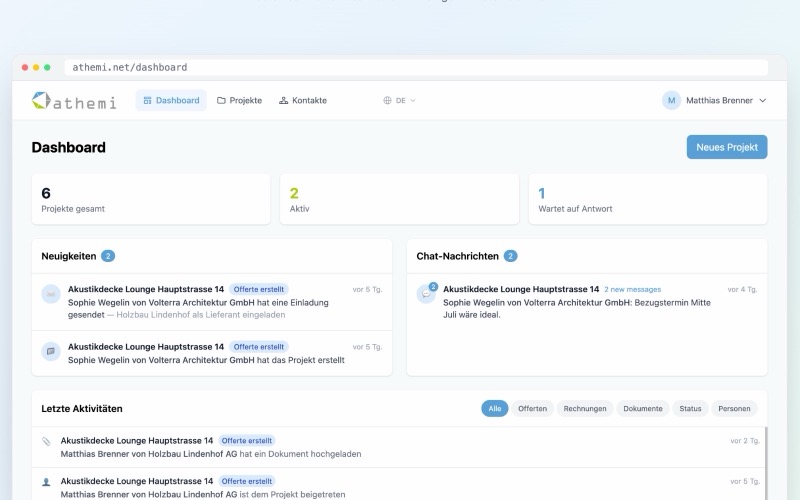Open activity 'hat ein Dokument hochgeladen'
This screenshot has height=500, width=800.
click(x=398, y=447)
